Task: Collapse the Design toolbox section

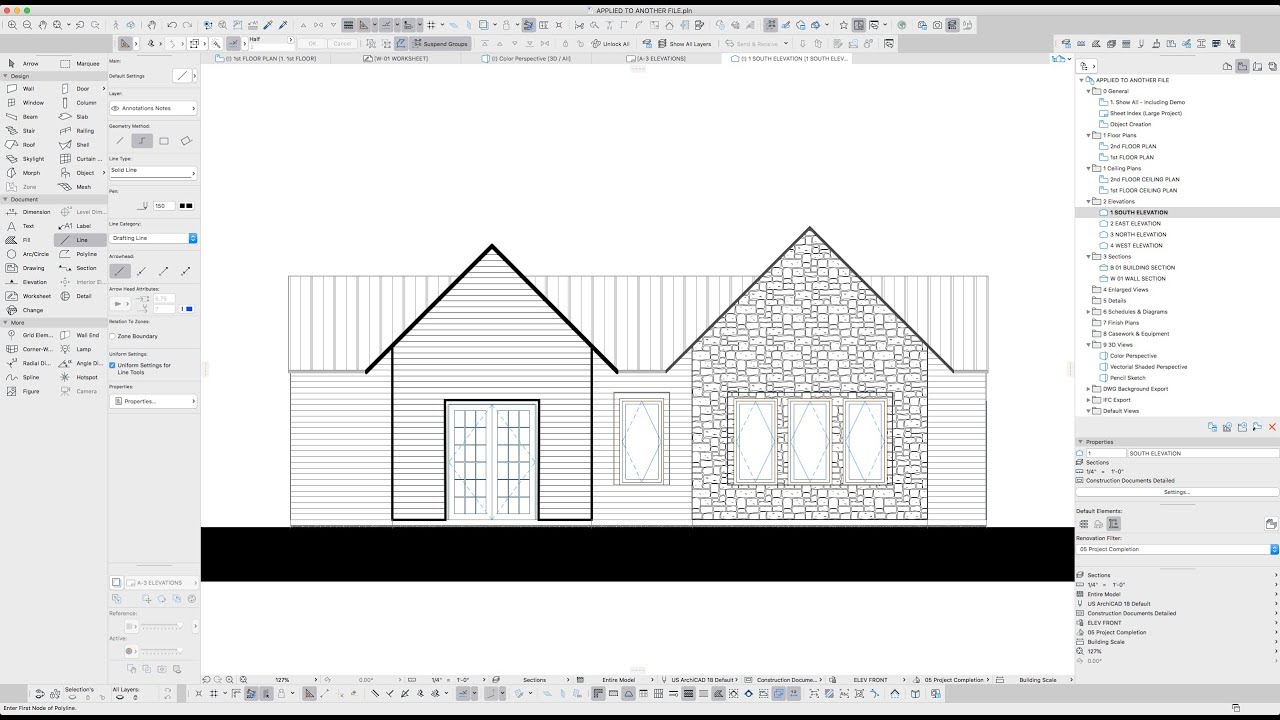Action: [x=5, y=76]
